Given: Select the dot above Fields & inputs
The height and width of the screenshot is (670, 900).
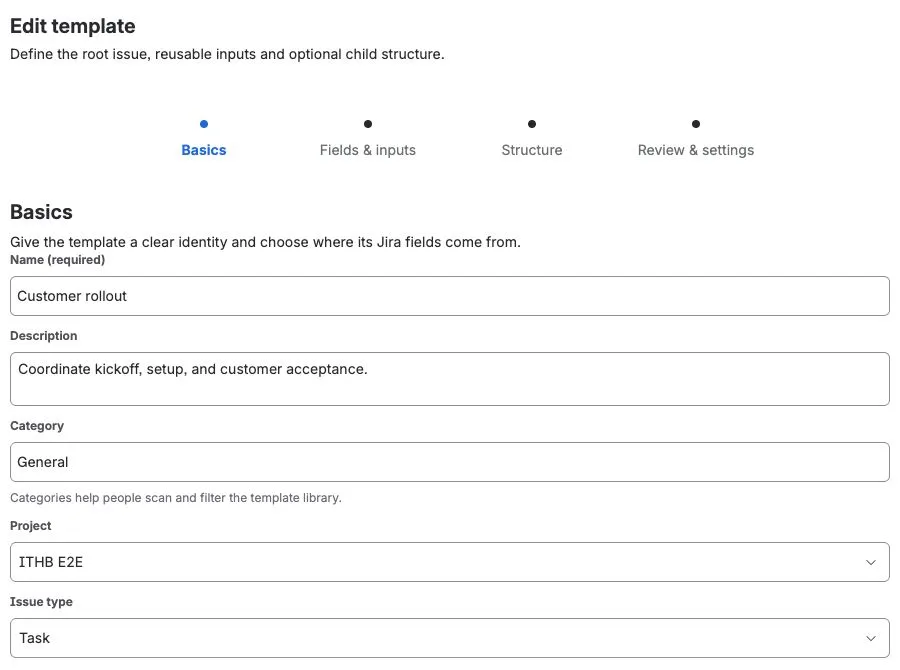Looking at the screenshot, I should (368, 124).
